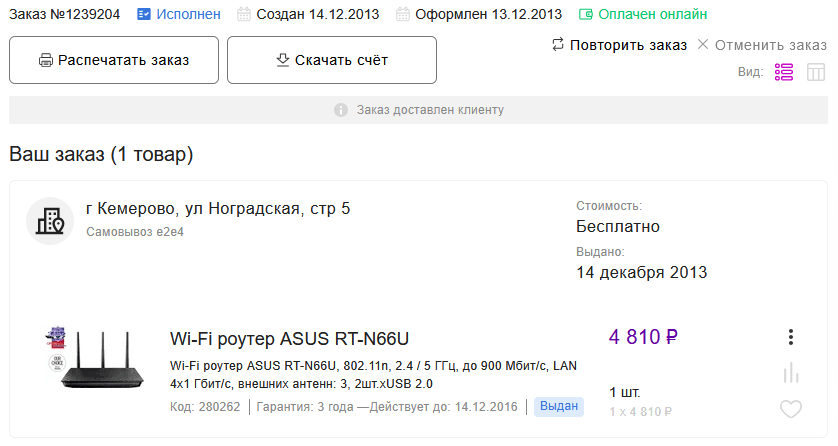Screen dimensions: 838x446
Task: Click the heading Ваш заказ (1 товар)
Action: pyautogui.click(x=101, y=154)
